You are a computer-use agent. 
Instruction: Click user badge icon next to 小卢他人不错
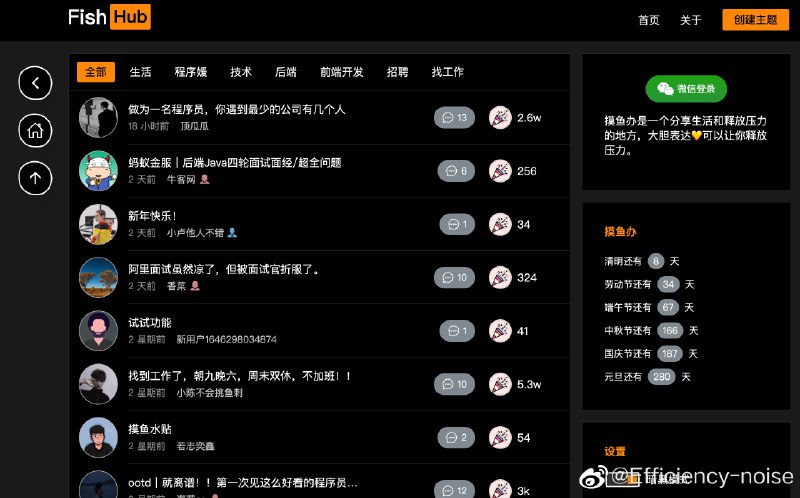coord(232,233)
